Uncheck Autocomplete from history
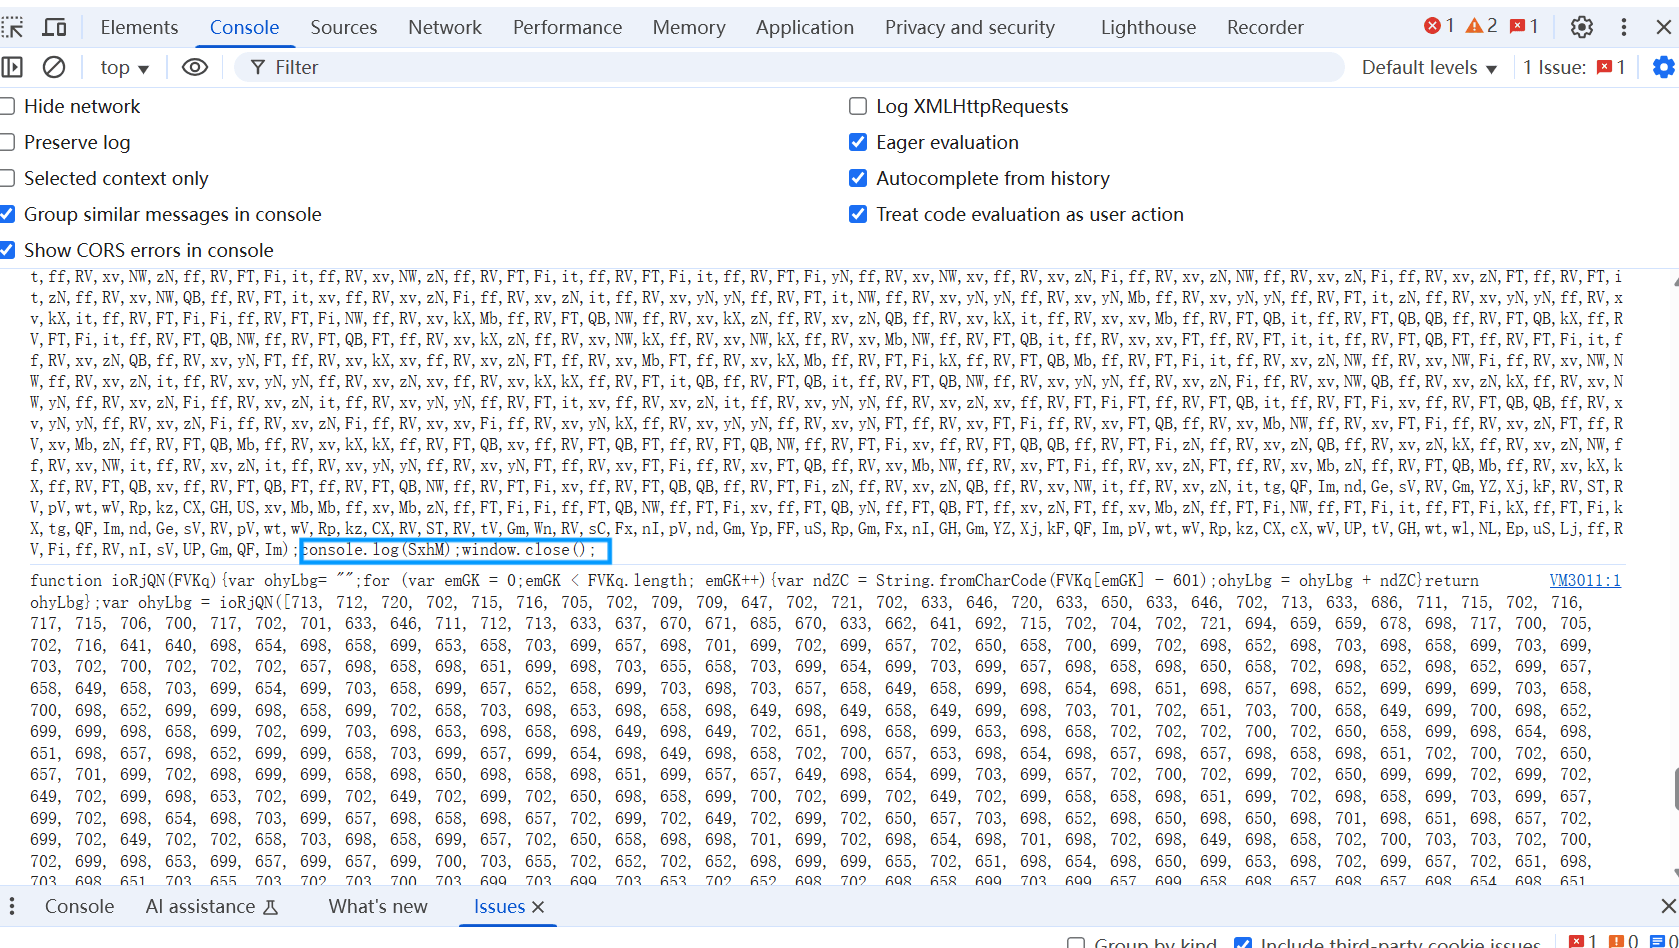Screen dimensions: 1679x948 tap(858, 178)
